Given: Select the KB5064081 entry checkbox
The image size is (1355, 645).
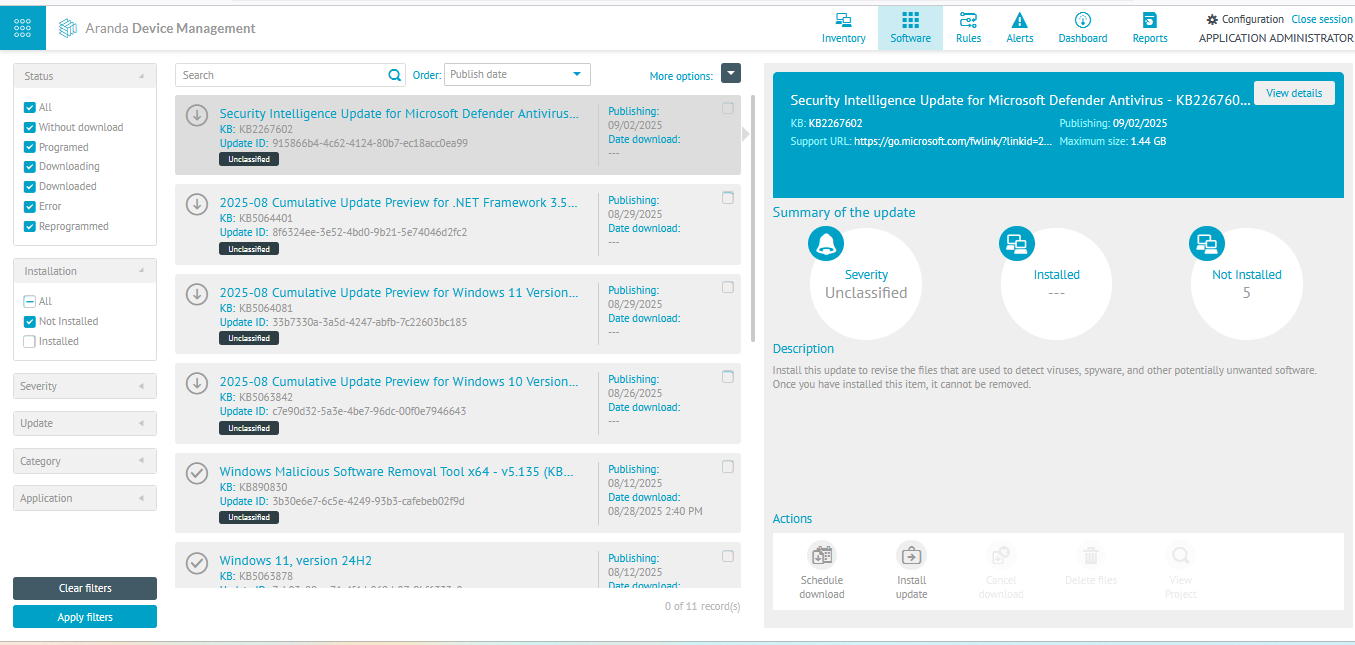Looking at the screenshot, I should click(x=728, y=287).
